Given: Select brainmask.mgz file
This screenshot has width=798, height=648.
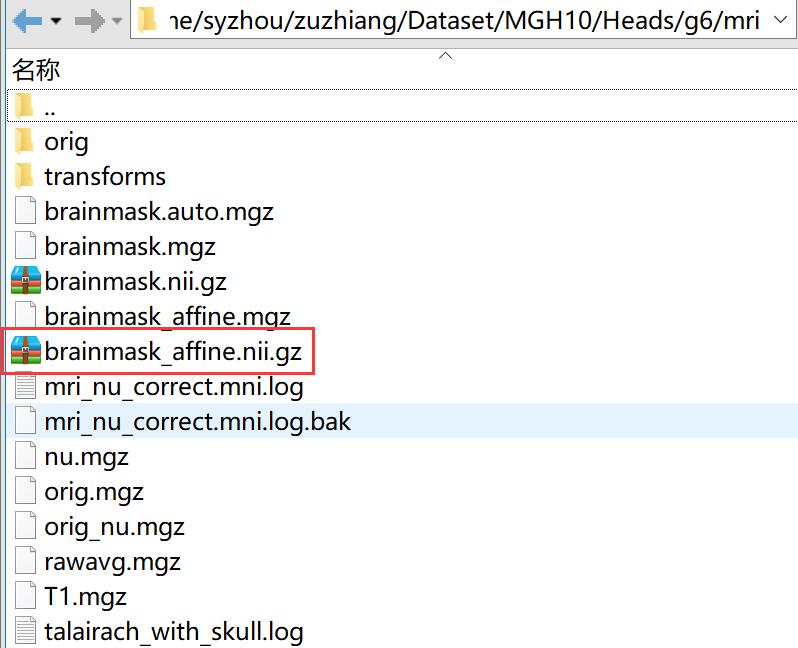Looking at the screenshot, I should [x=130, y=247].
